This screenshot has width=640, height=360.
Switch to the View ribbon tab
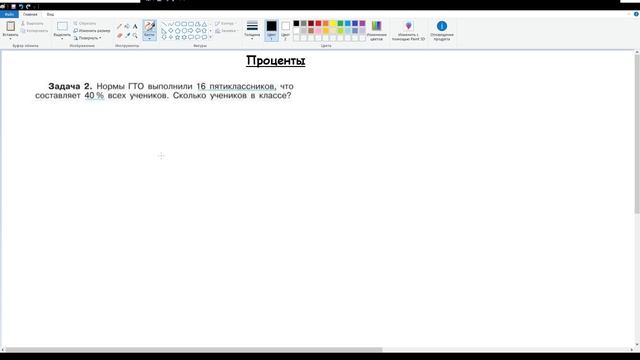pos(50,14)
